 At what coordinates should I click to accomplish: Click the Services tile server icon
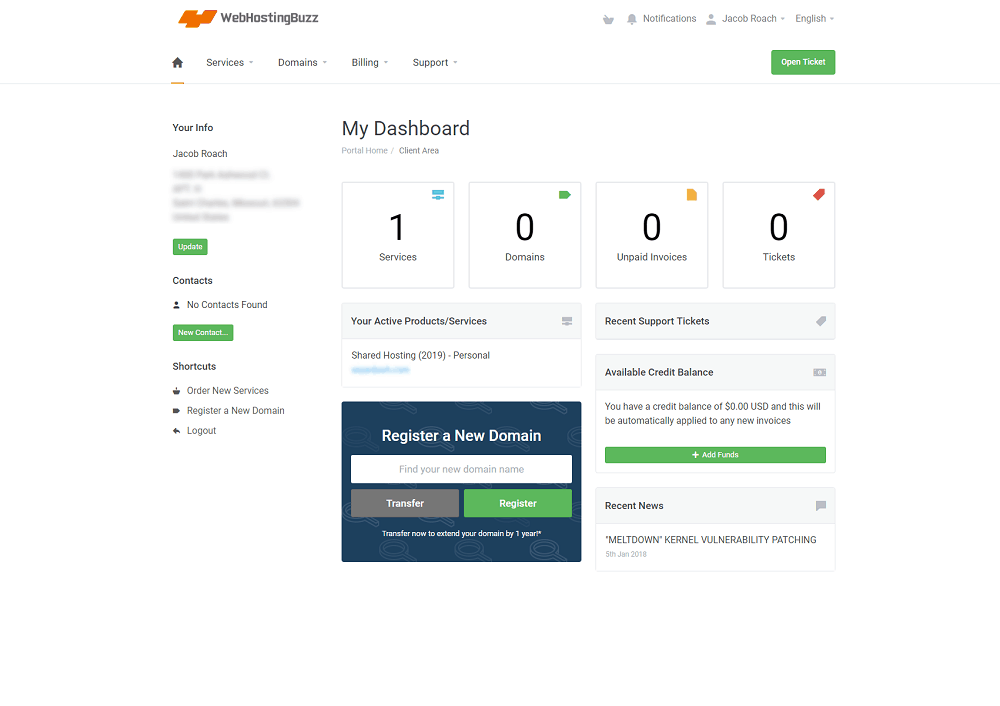[438, 195]
